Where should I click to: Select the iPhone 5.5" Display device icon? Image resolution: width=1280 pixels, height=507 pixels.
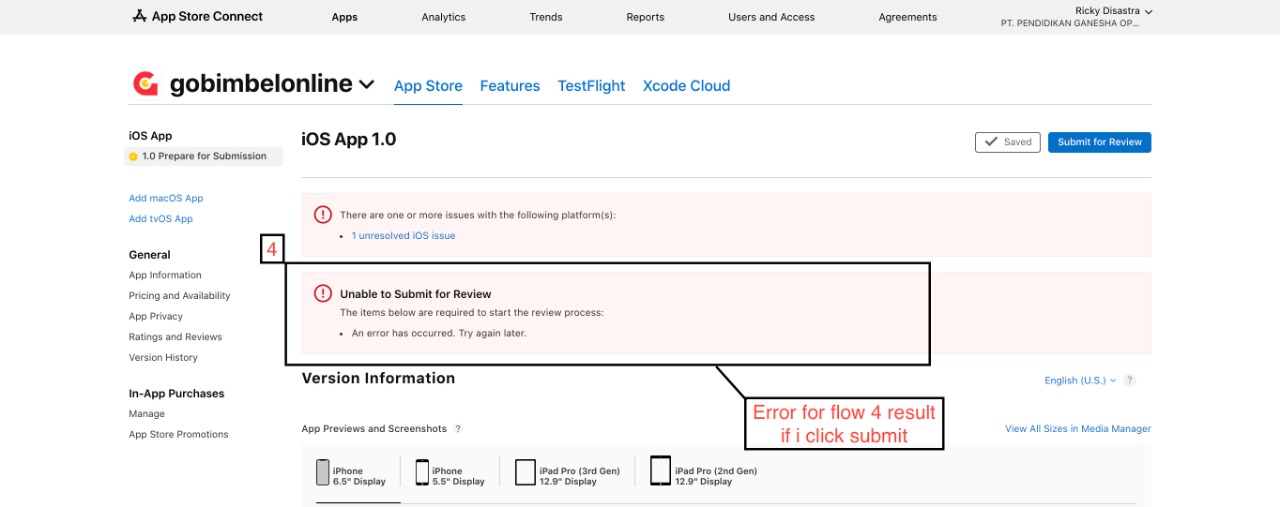pos(422,472)
